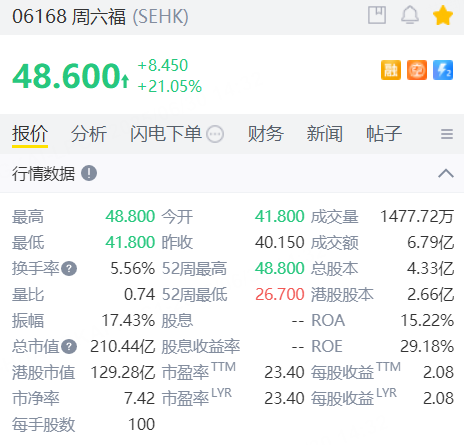Select the 闪电下单 tab

[x=166, y=134]
